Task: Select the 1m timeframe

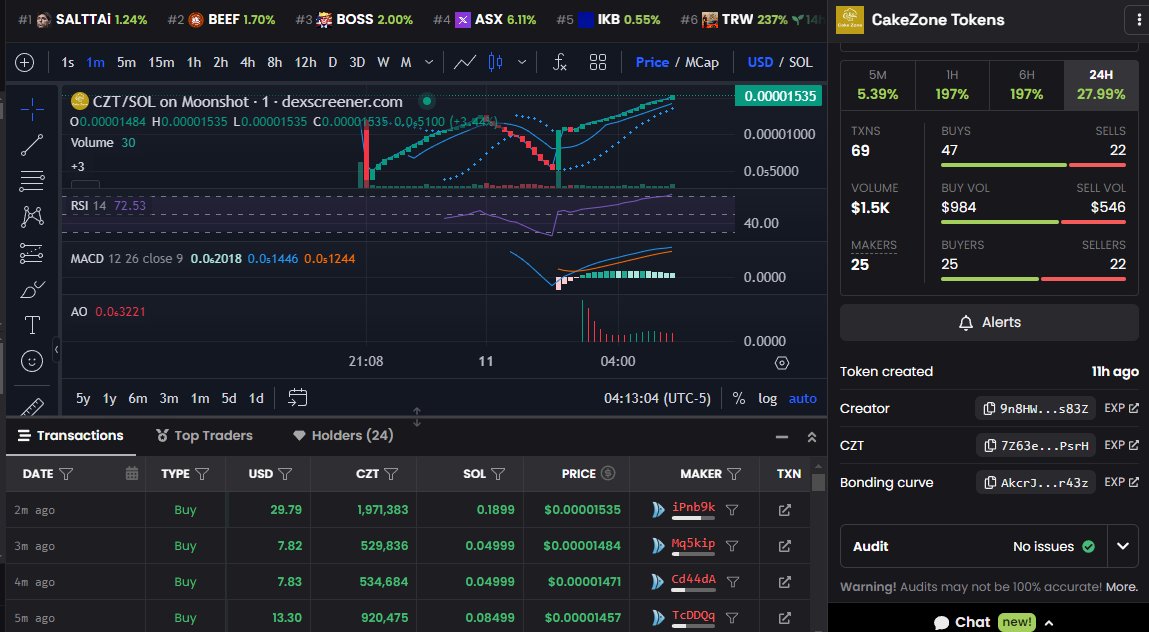Action: [95, 62]
